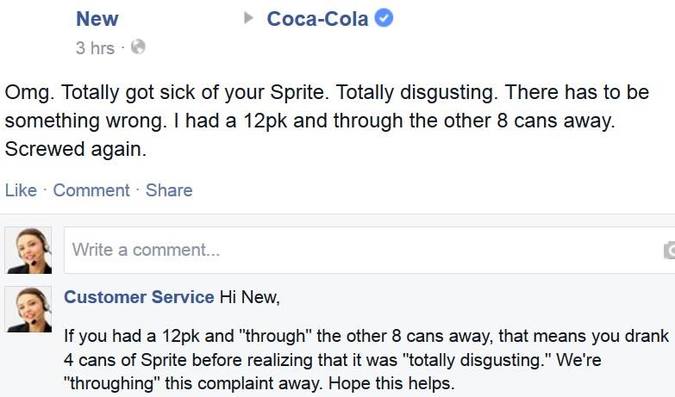Click the Hi New greeting text
This screenshot has width=675, height=397.
(250, 297)
